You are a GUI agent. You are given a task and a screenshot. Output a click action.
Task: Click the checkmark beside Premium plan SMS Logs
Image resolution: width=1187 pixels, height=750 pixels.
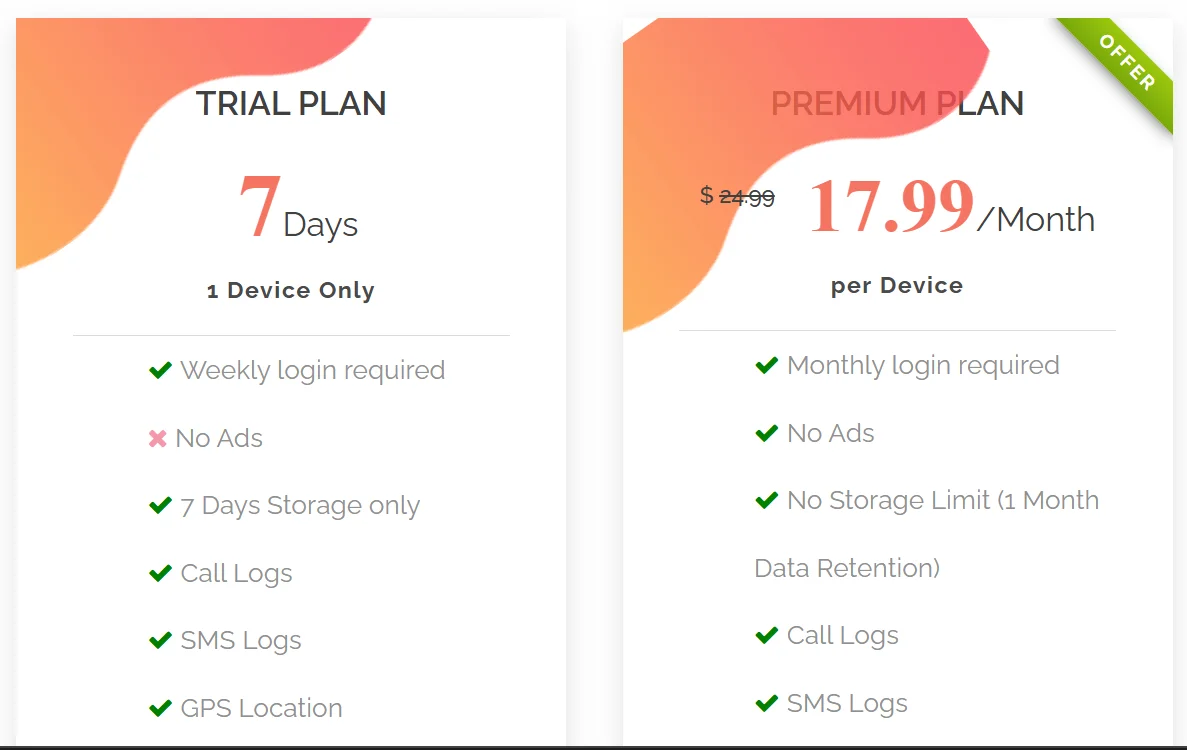point(767,704)
